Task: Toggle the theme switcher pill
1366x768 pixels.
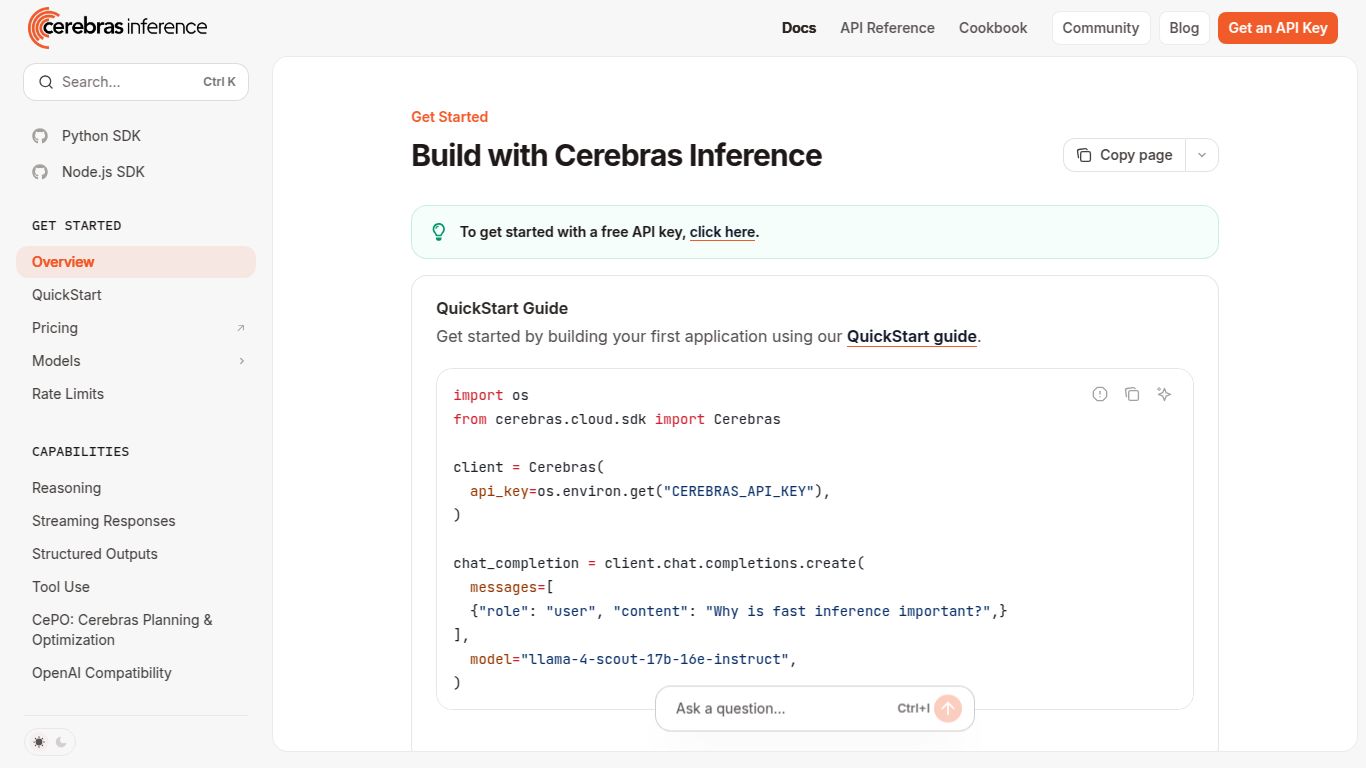Action: (50, 742)
